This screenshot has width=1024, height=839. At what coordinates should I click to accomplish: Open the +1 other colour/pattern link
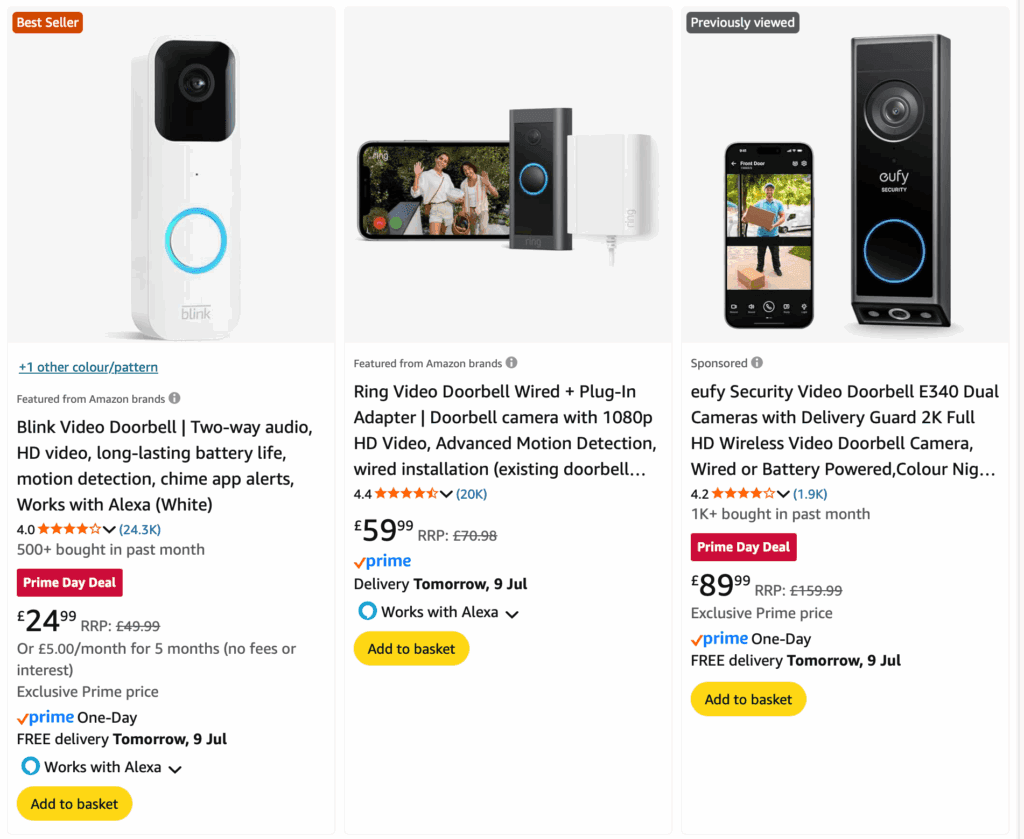click(x=88, y=367)
